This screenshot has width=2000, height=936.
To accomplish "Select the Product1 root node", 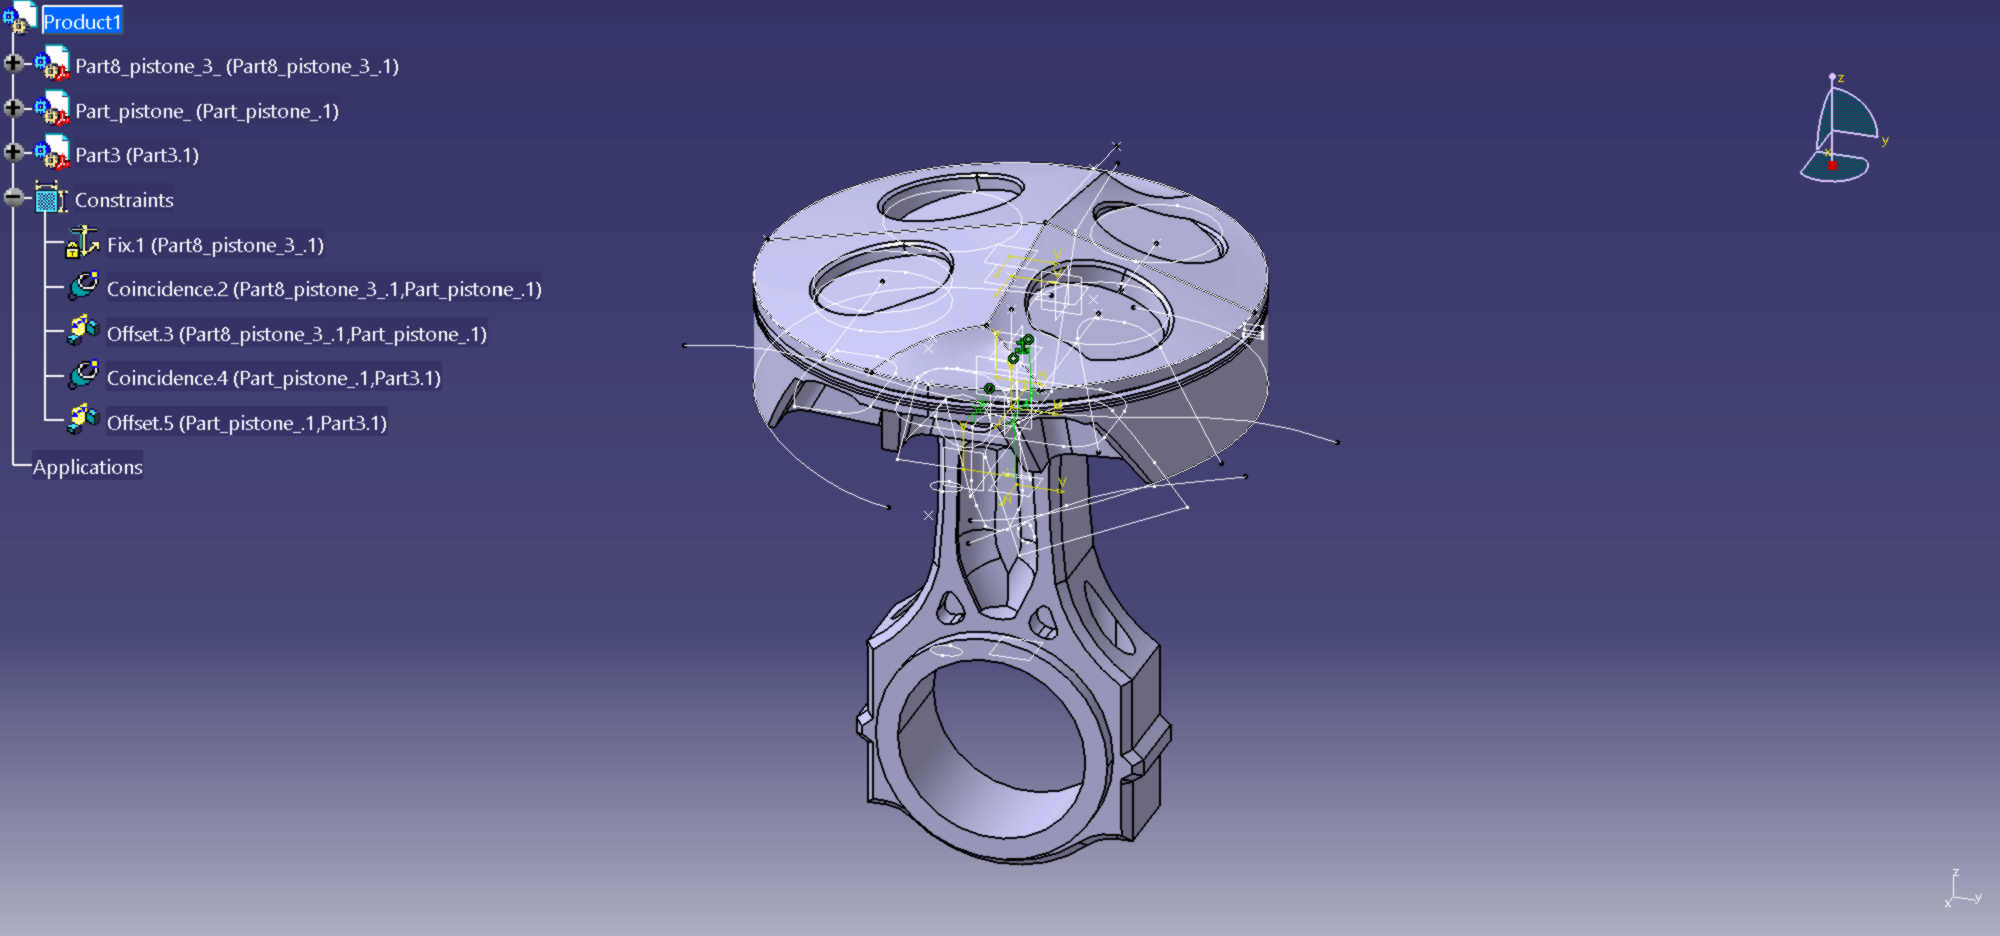I will click(x=82, y=22).
